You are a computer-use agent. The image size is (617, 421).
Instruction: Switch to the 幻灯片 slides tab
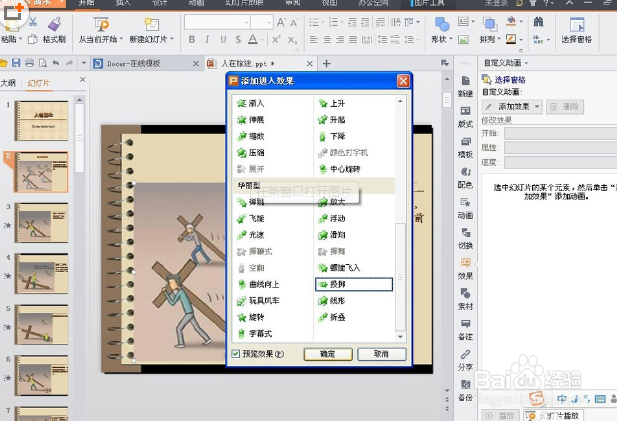click(x=39, y=83)
